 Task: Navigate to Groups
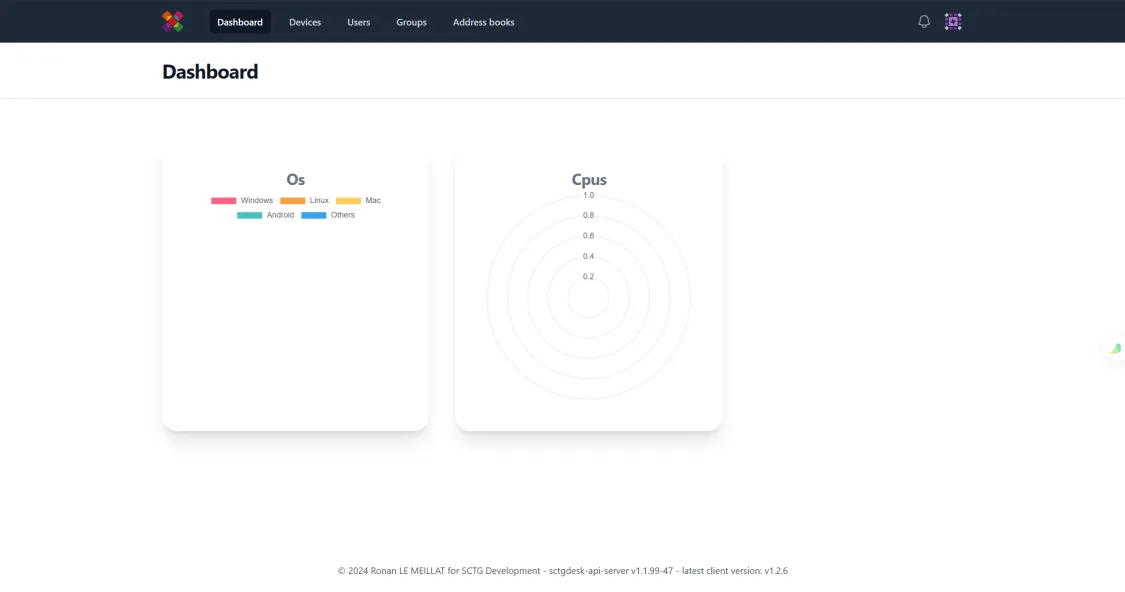click(x=411, y=22)
